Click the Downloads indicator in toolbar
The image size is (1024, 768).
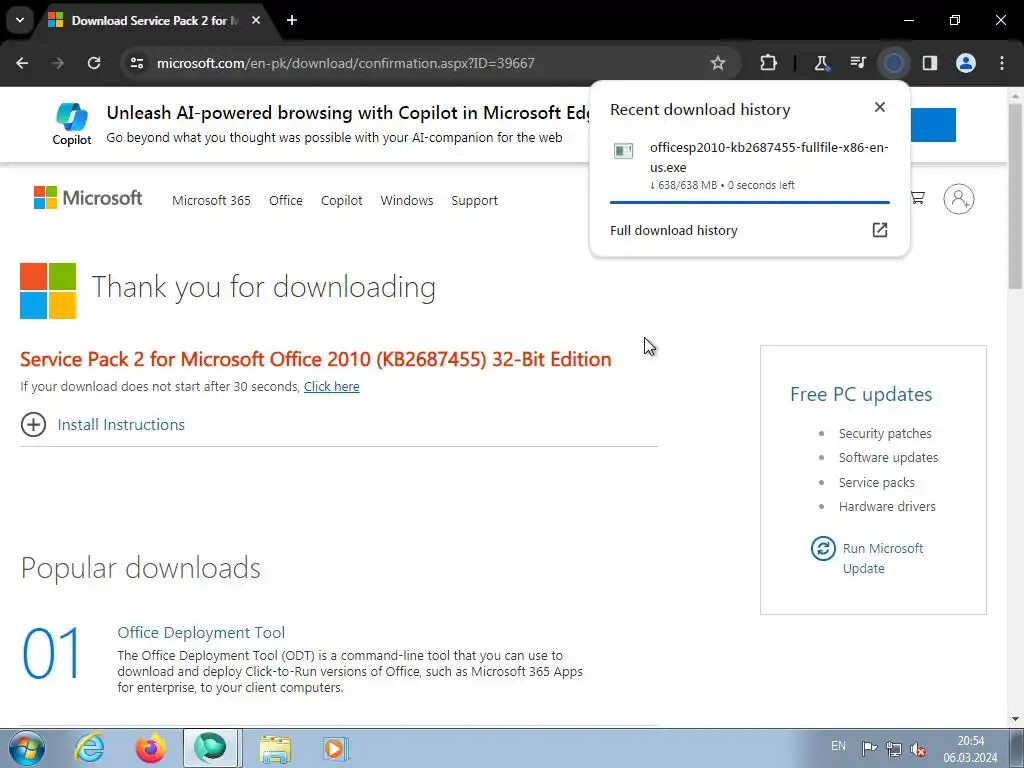[893, 63]
